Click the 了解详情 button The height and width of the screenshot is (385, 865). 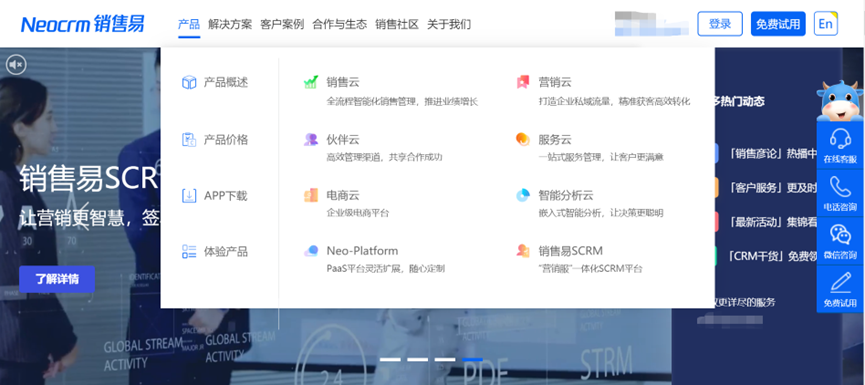coord(57,279)
